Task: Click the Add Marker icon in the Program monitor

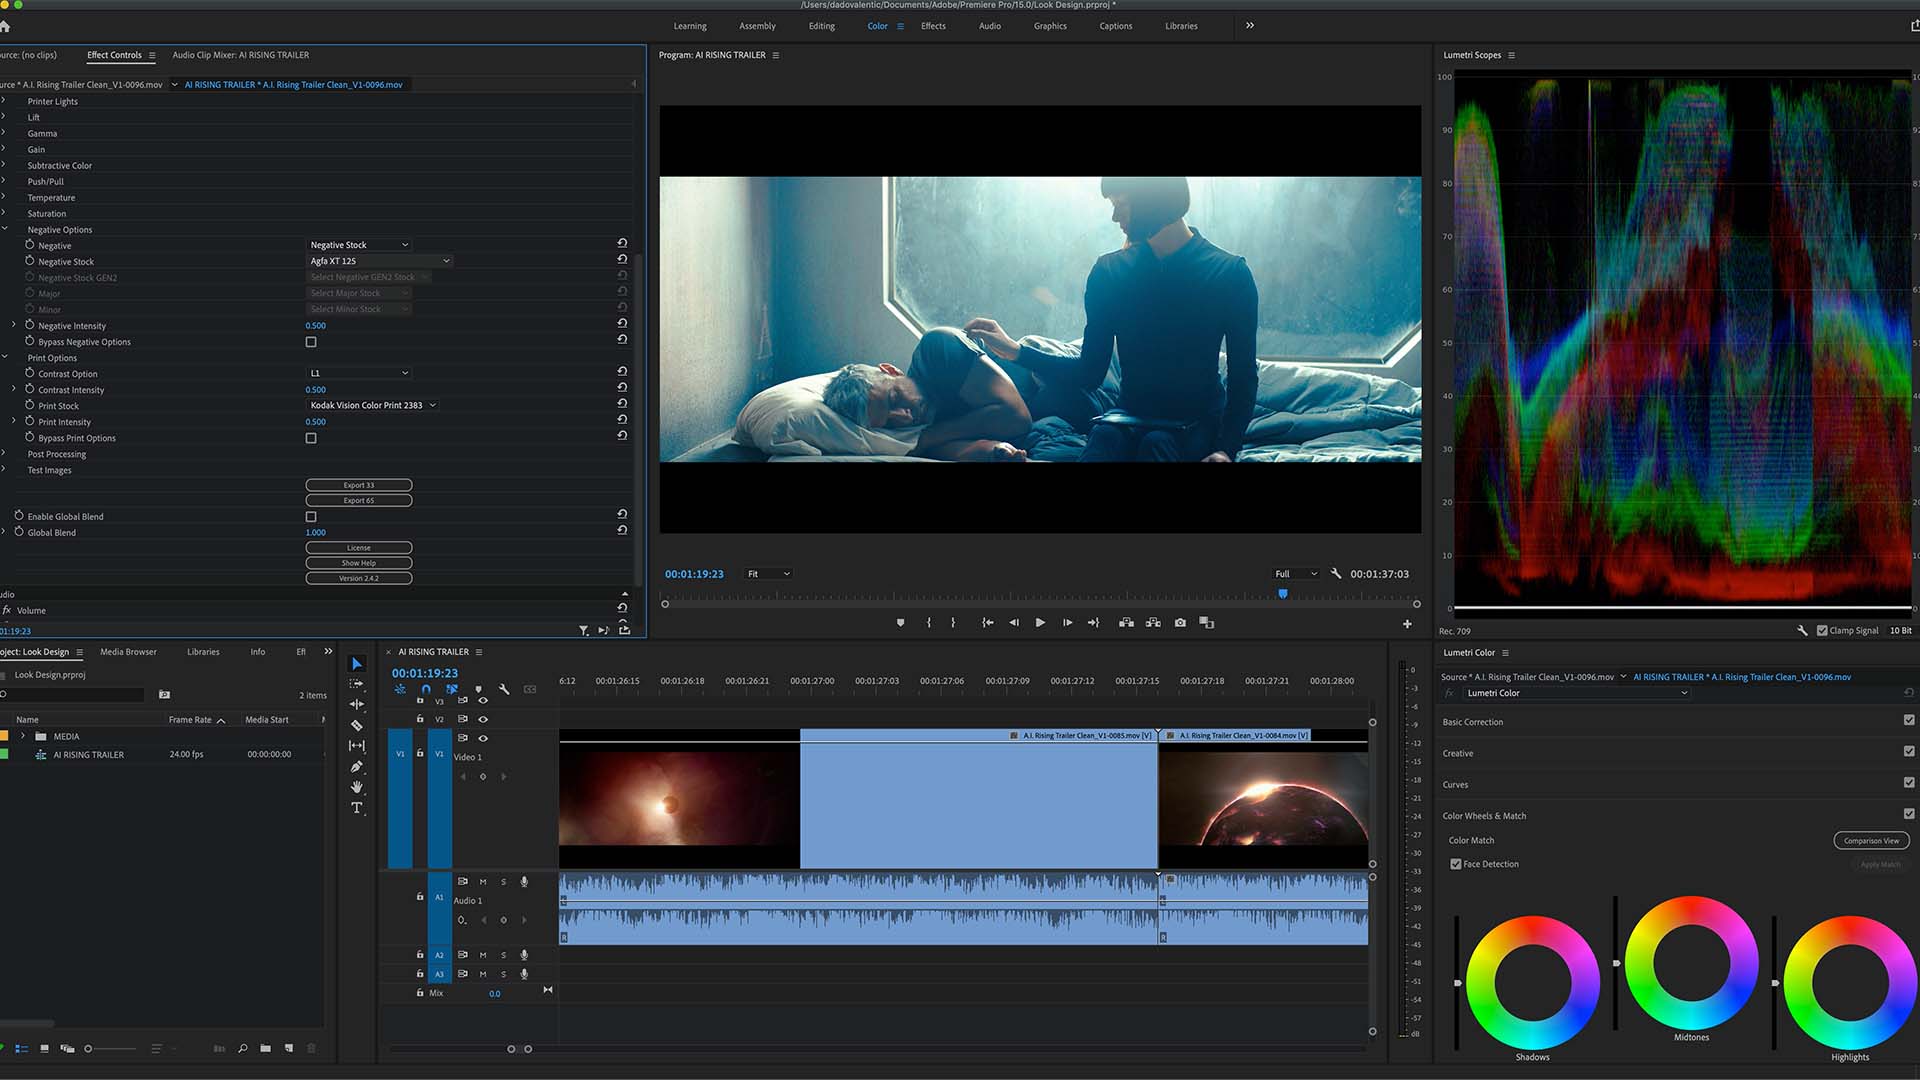Action: [900, 623]
